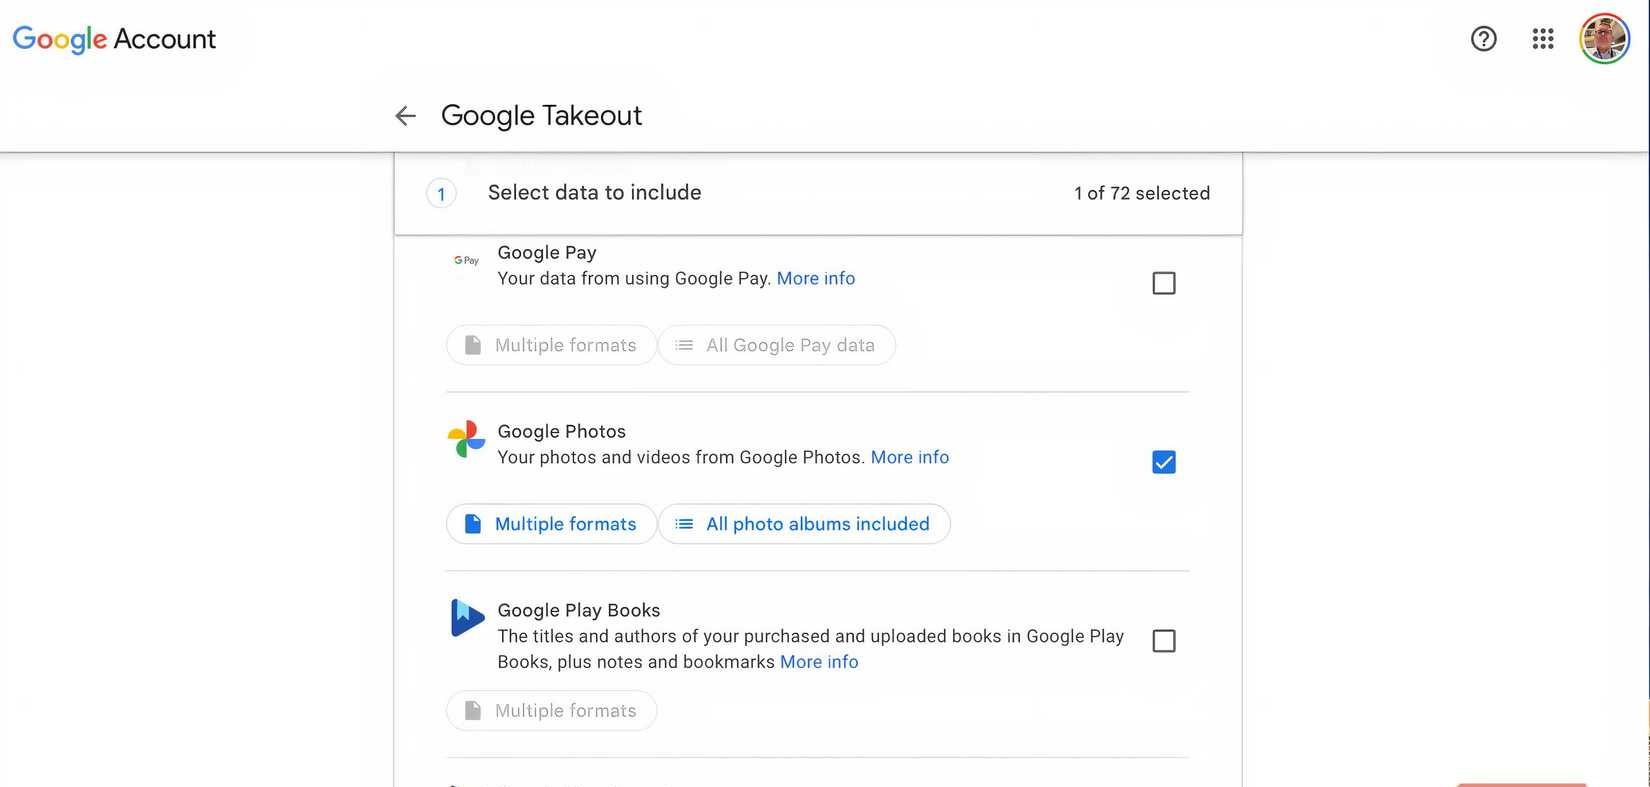The image size is (1650, 787).
Task: Uncheck the Google Photos checkbox
Action: coord(1163,461)
